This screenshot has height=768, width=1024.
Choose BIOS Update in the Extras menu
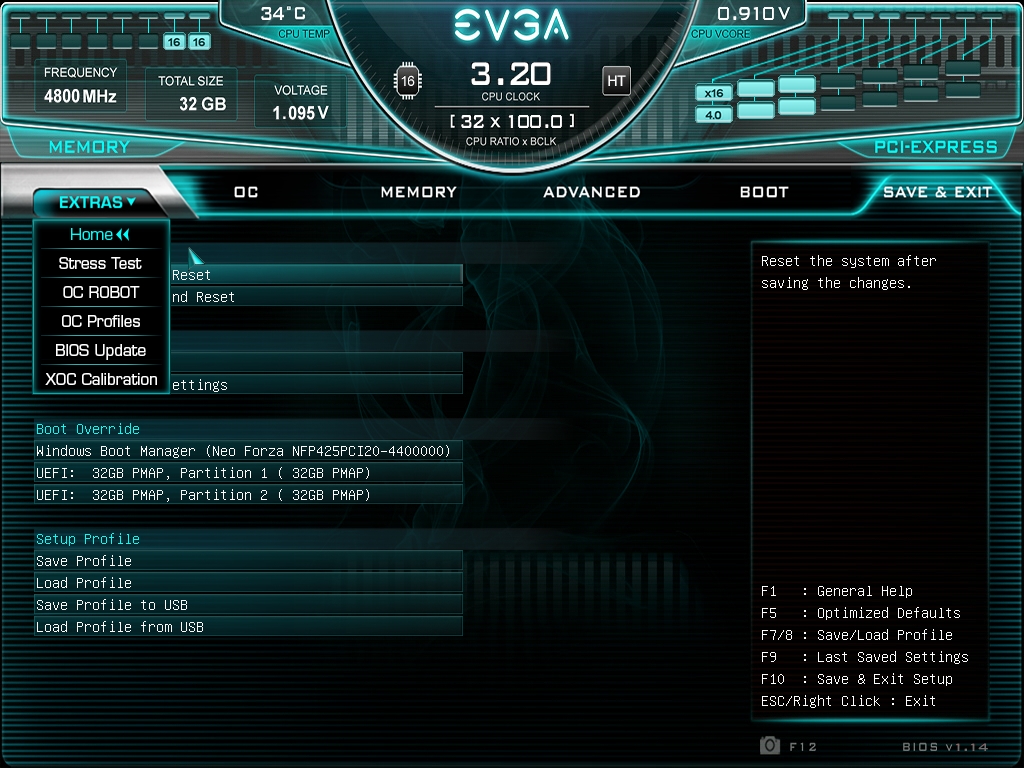coord(101,350)
